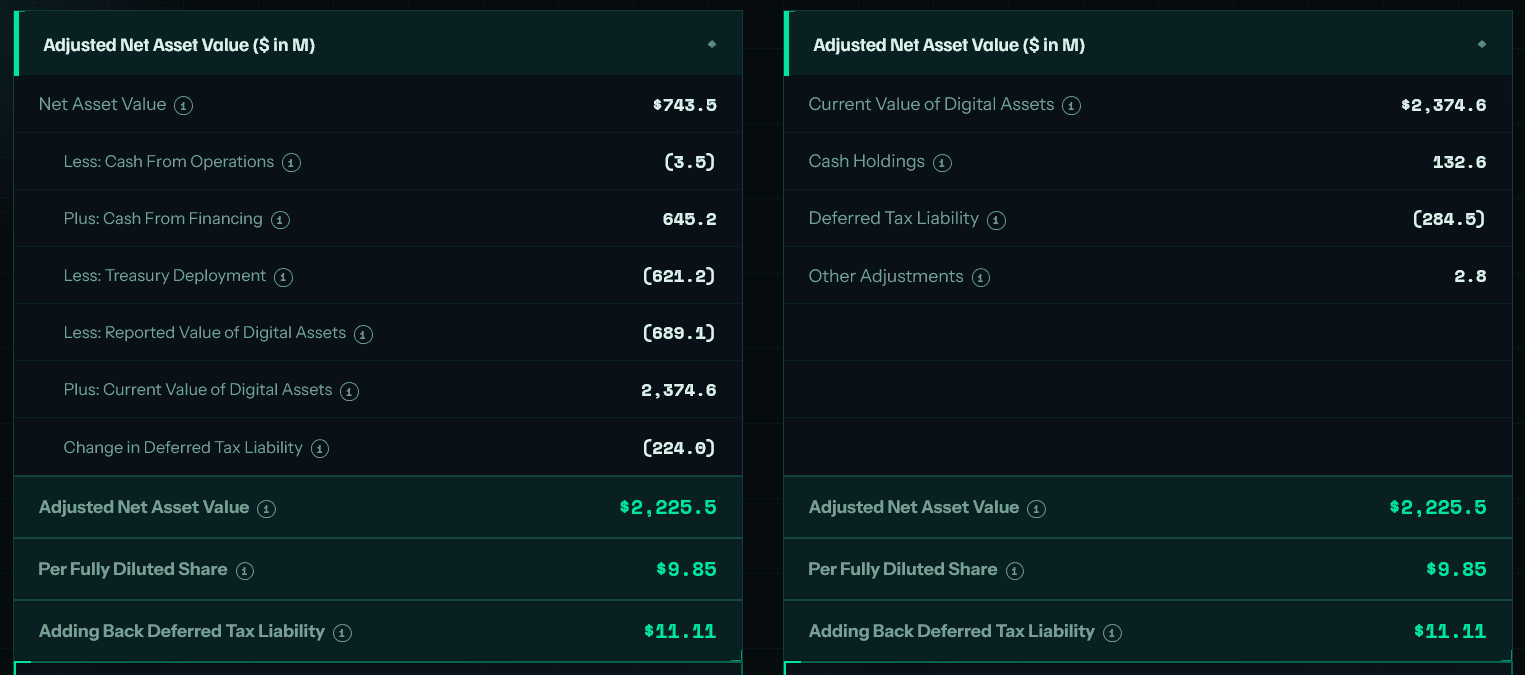Show info for Deferred Tax Liability in right panel

(996, 219)
